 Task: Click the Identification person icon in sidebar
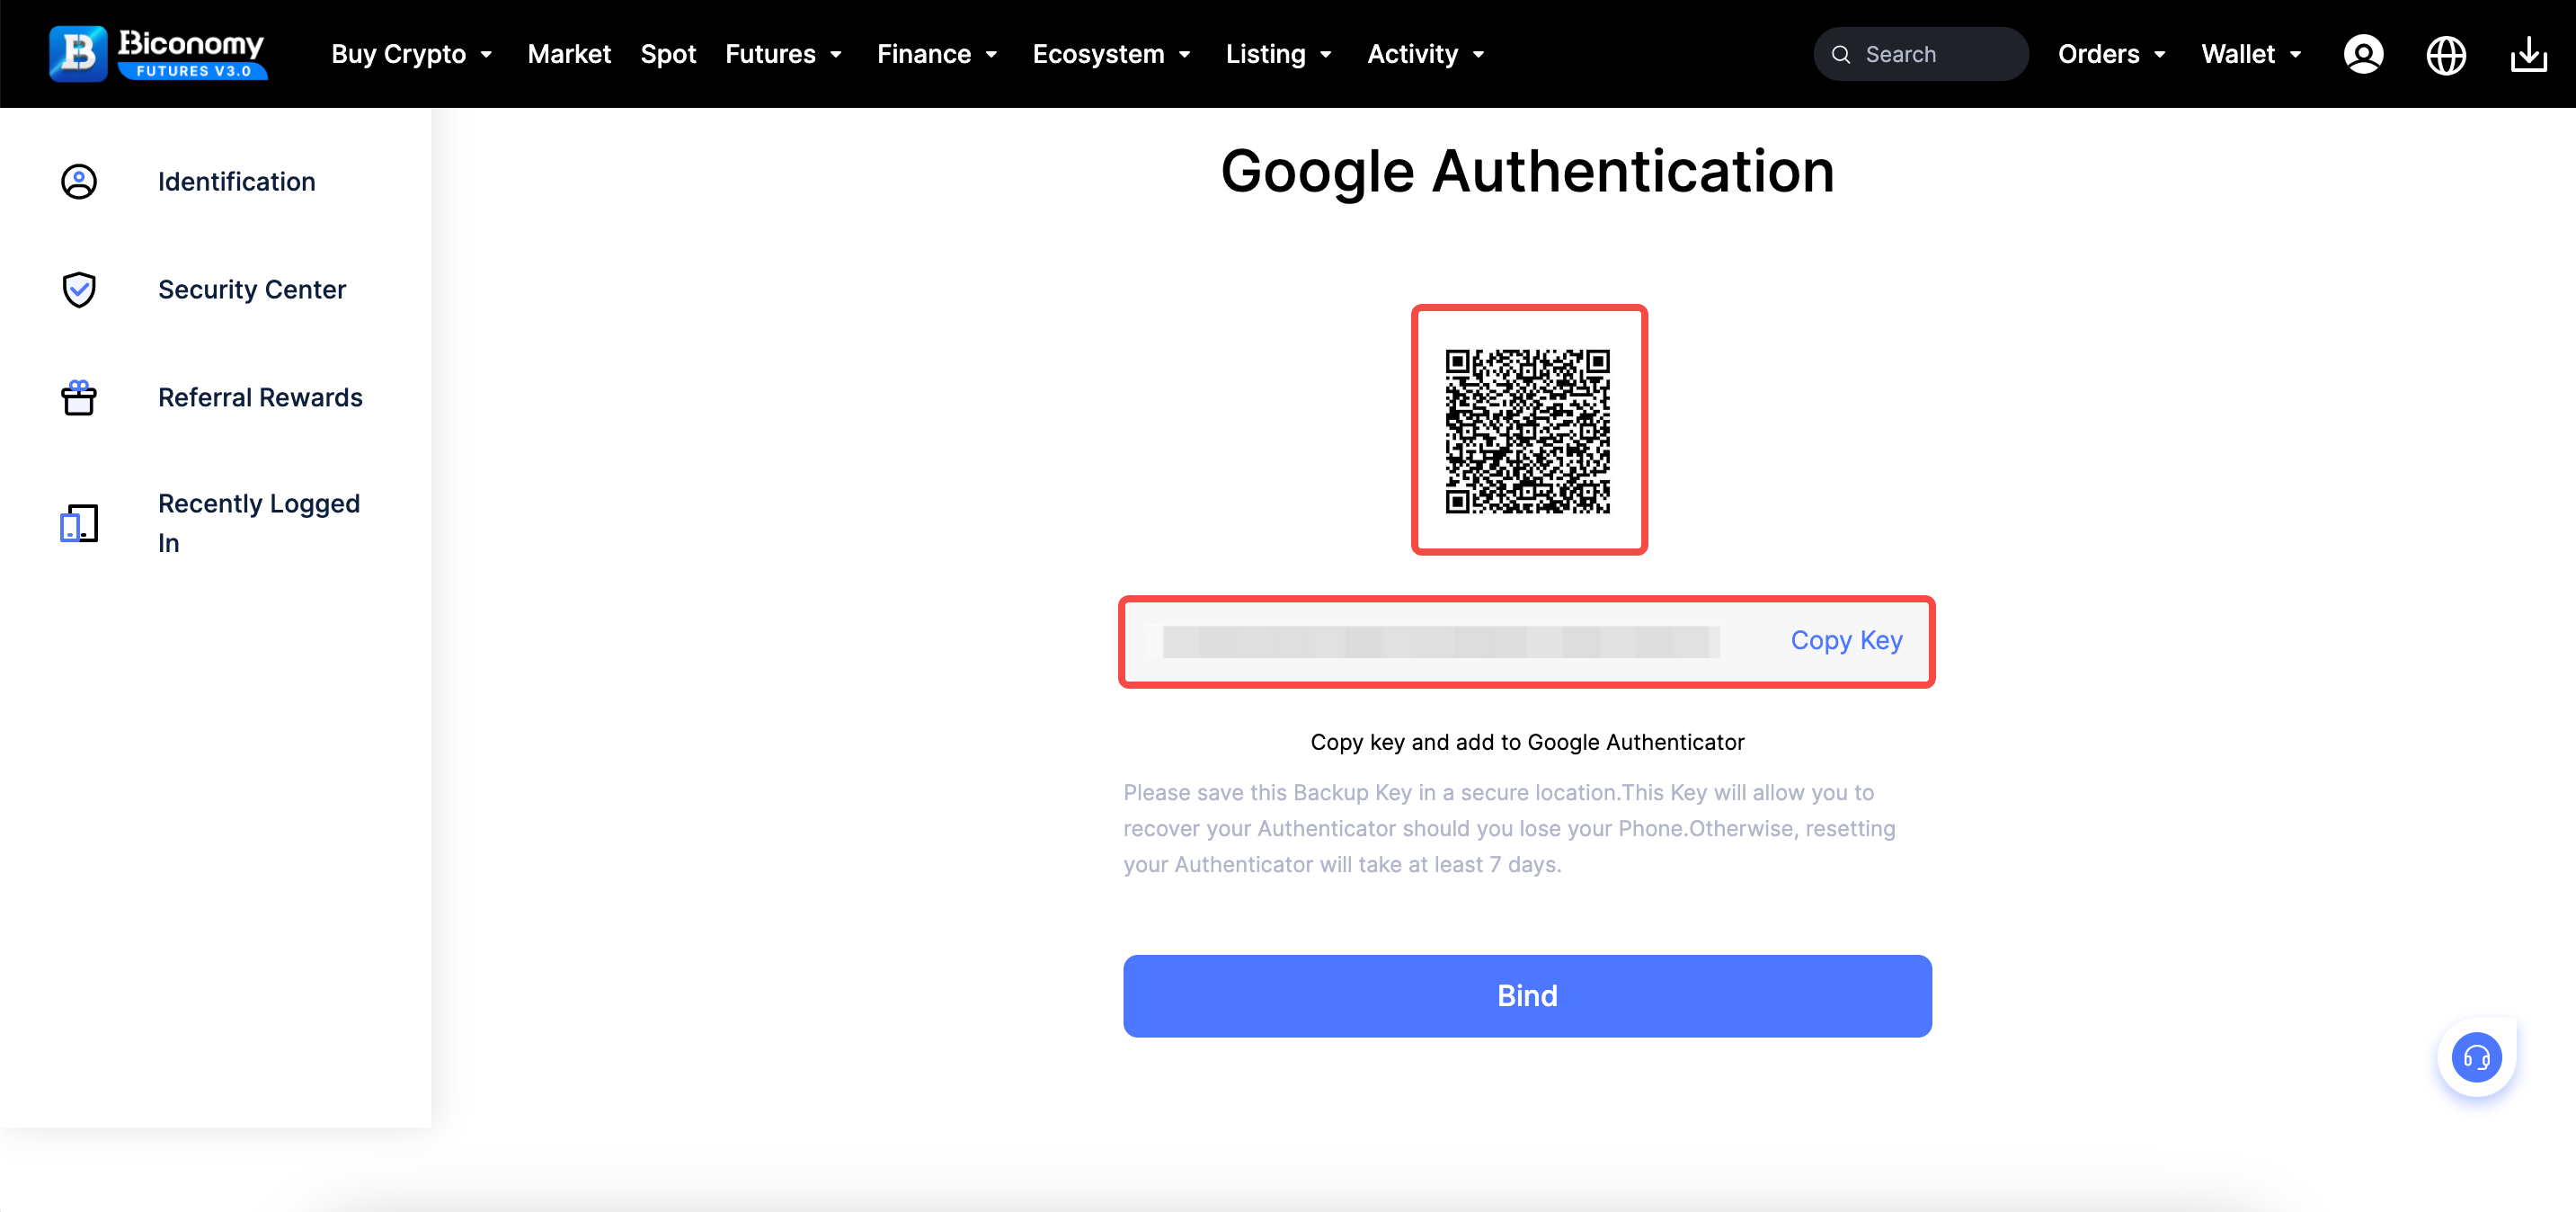[x=79, y=181]
